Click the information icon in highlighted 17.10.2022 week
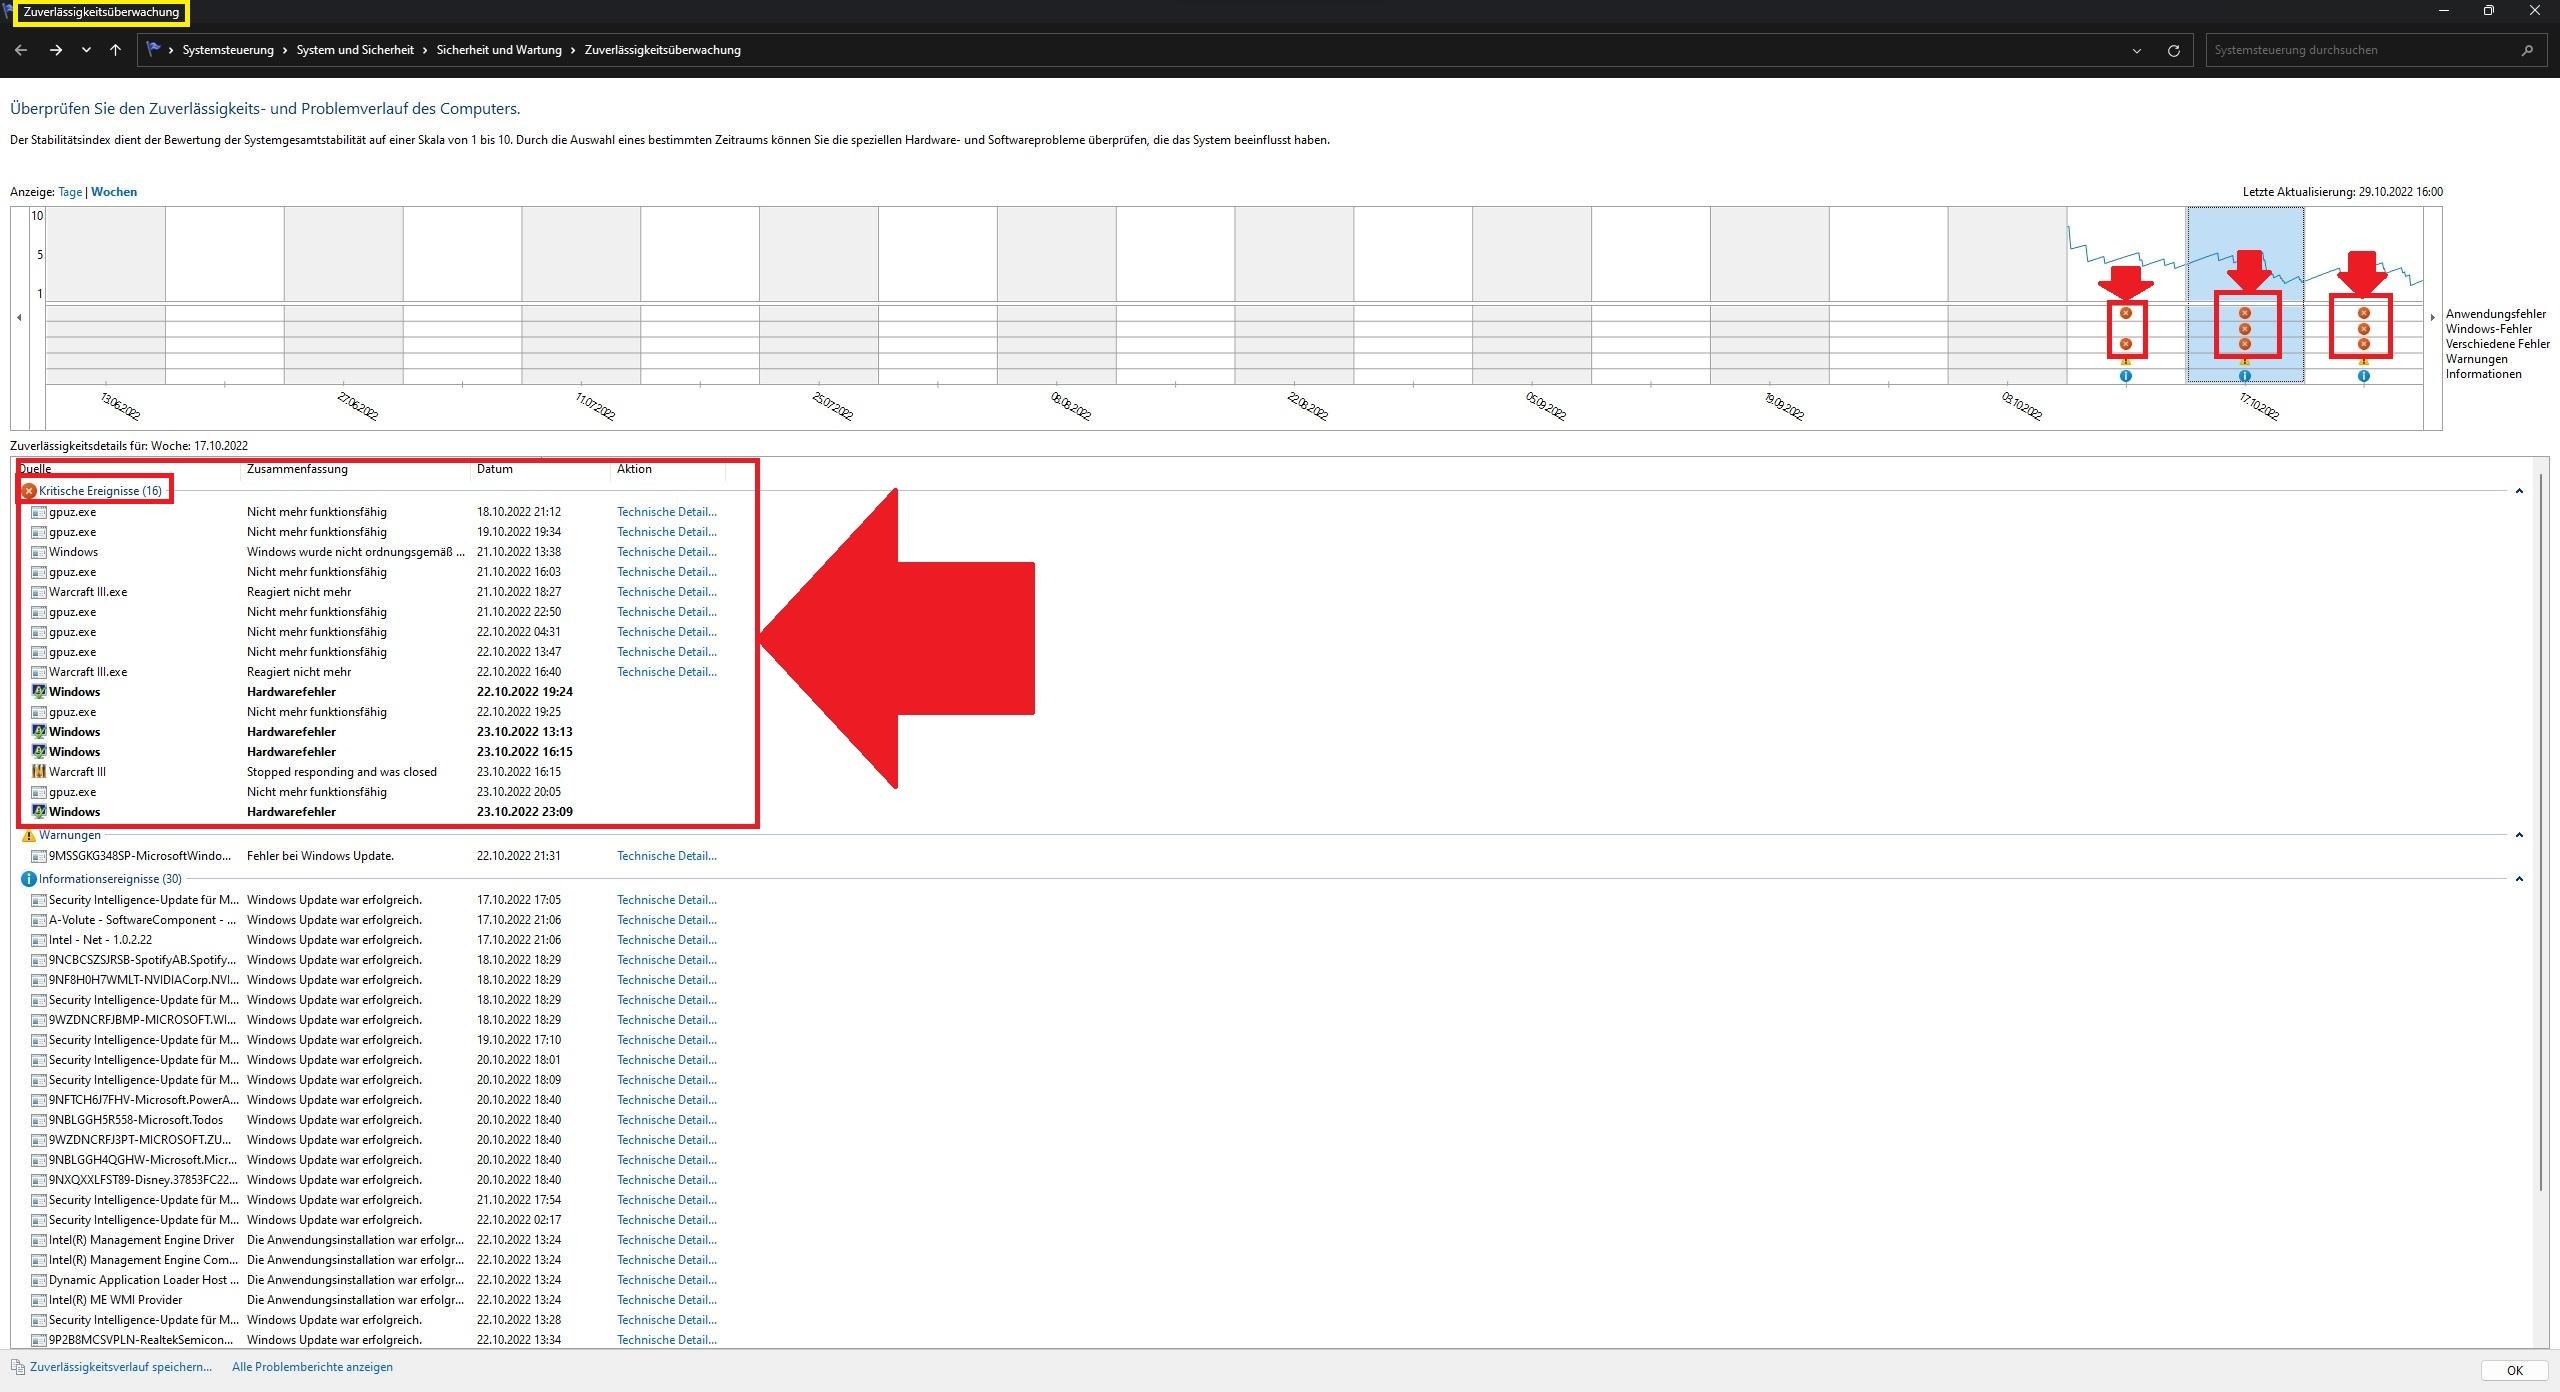Image resolution: width=2560 pixels, height=1392 pixels. click(x=2245, y=376)
